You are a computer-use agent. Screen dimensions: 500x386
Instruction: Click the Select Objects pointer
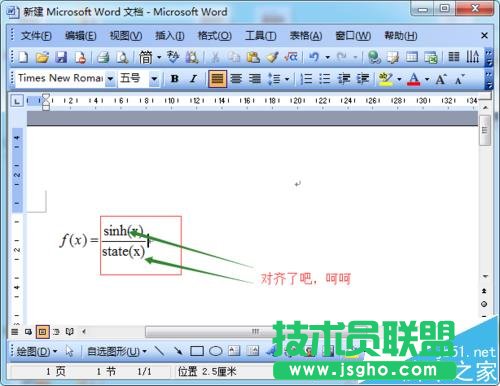69,351
